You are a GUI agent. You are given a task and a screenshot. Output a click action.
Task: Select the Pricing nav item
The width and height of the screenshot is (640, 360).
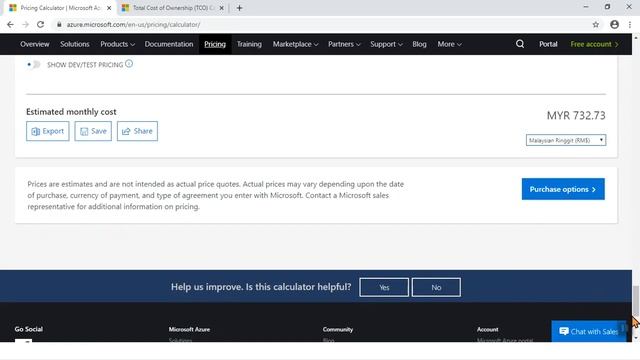(215, 44)
